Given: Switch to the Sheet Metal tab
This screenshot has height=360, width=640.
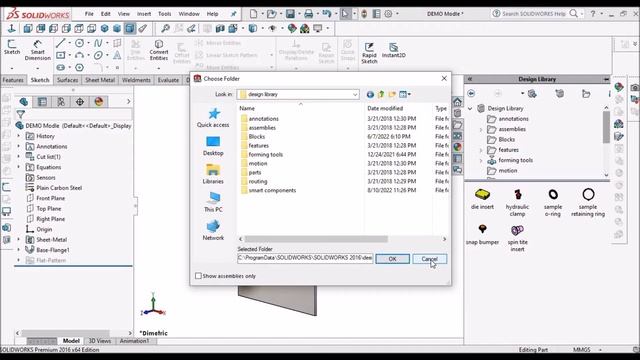Looking at the screenshot, I should (x=100, y=80).
